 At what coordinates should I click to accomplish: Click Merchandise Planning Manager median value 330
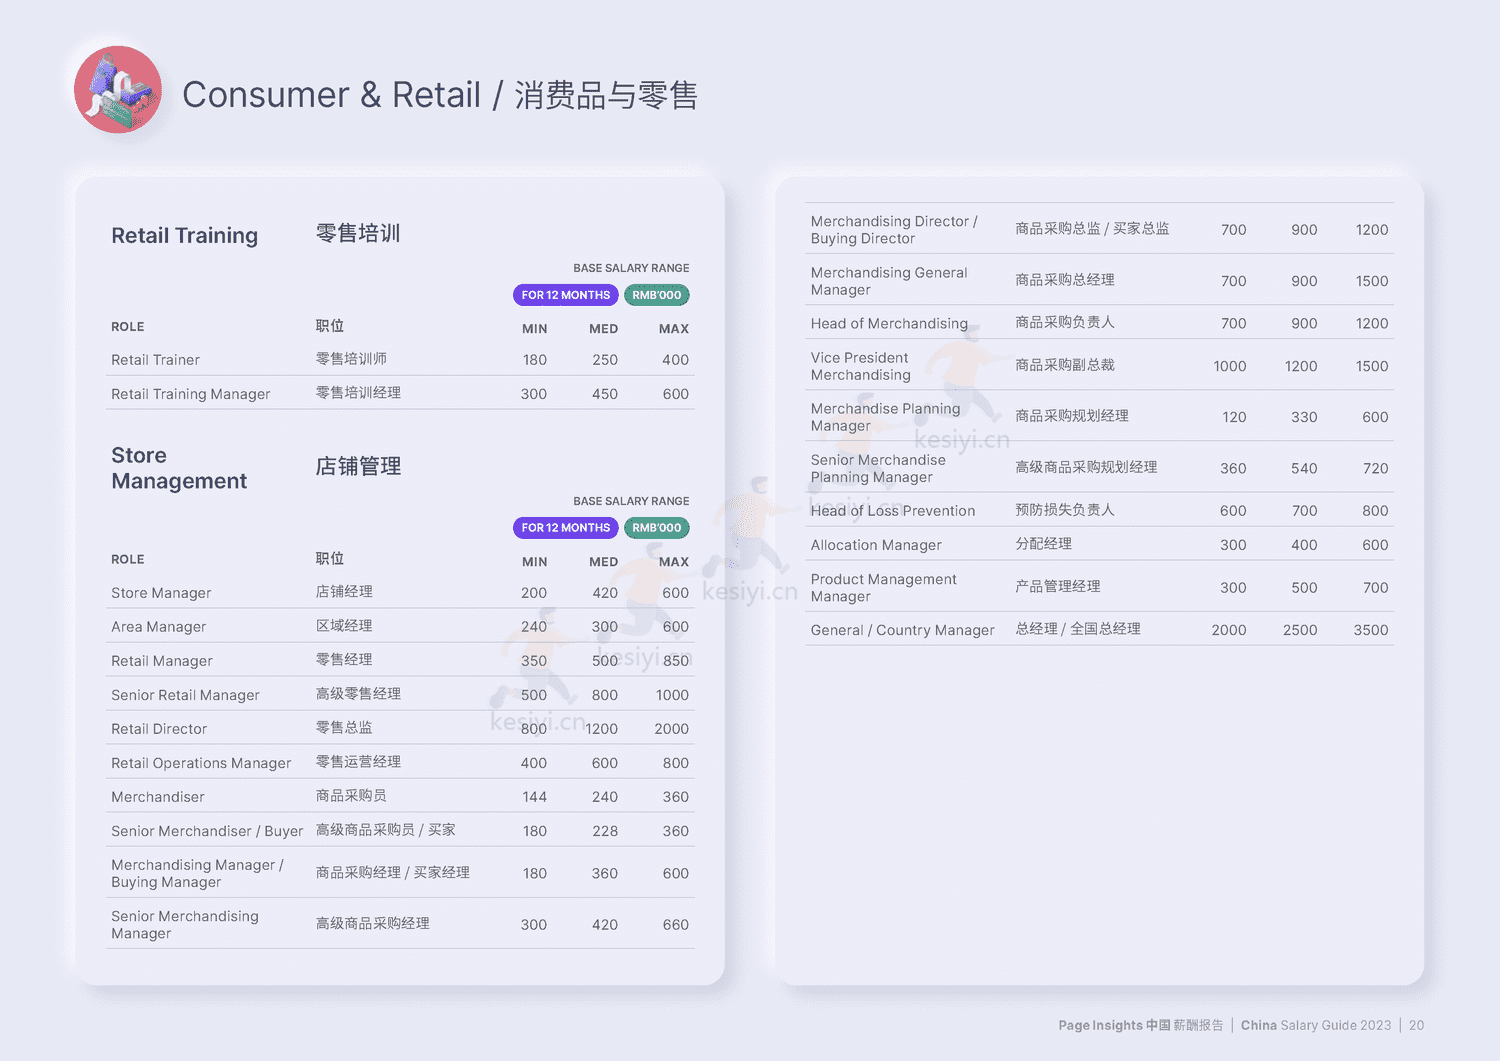[x=1304, y=417]
